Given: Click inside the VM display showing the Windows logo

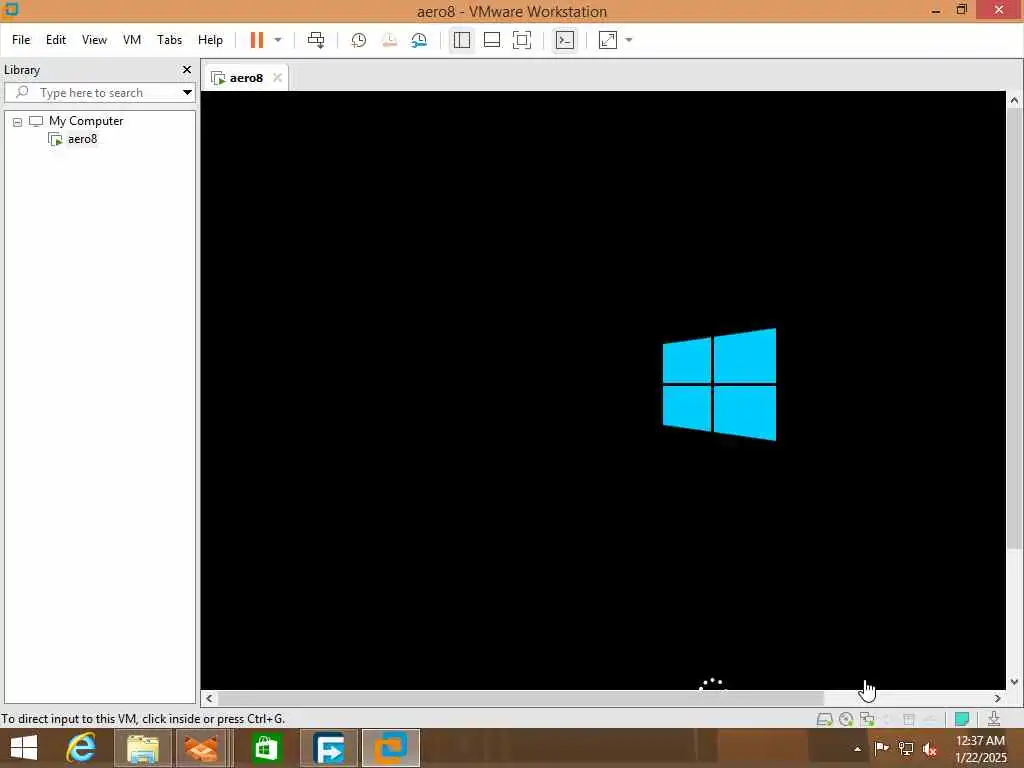Looking at the screenshot, I should coord(603,390).
